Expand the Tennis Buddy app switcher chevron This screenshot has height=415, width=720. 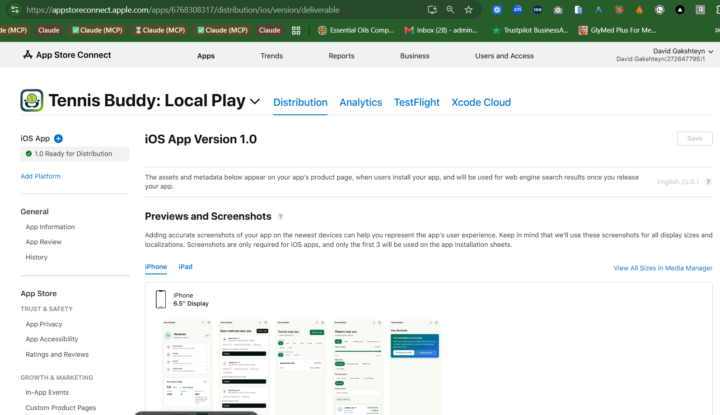tap(255, 101)
